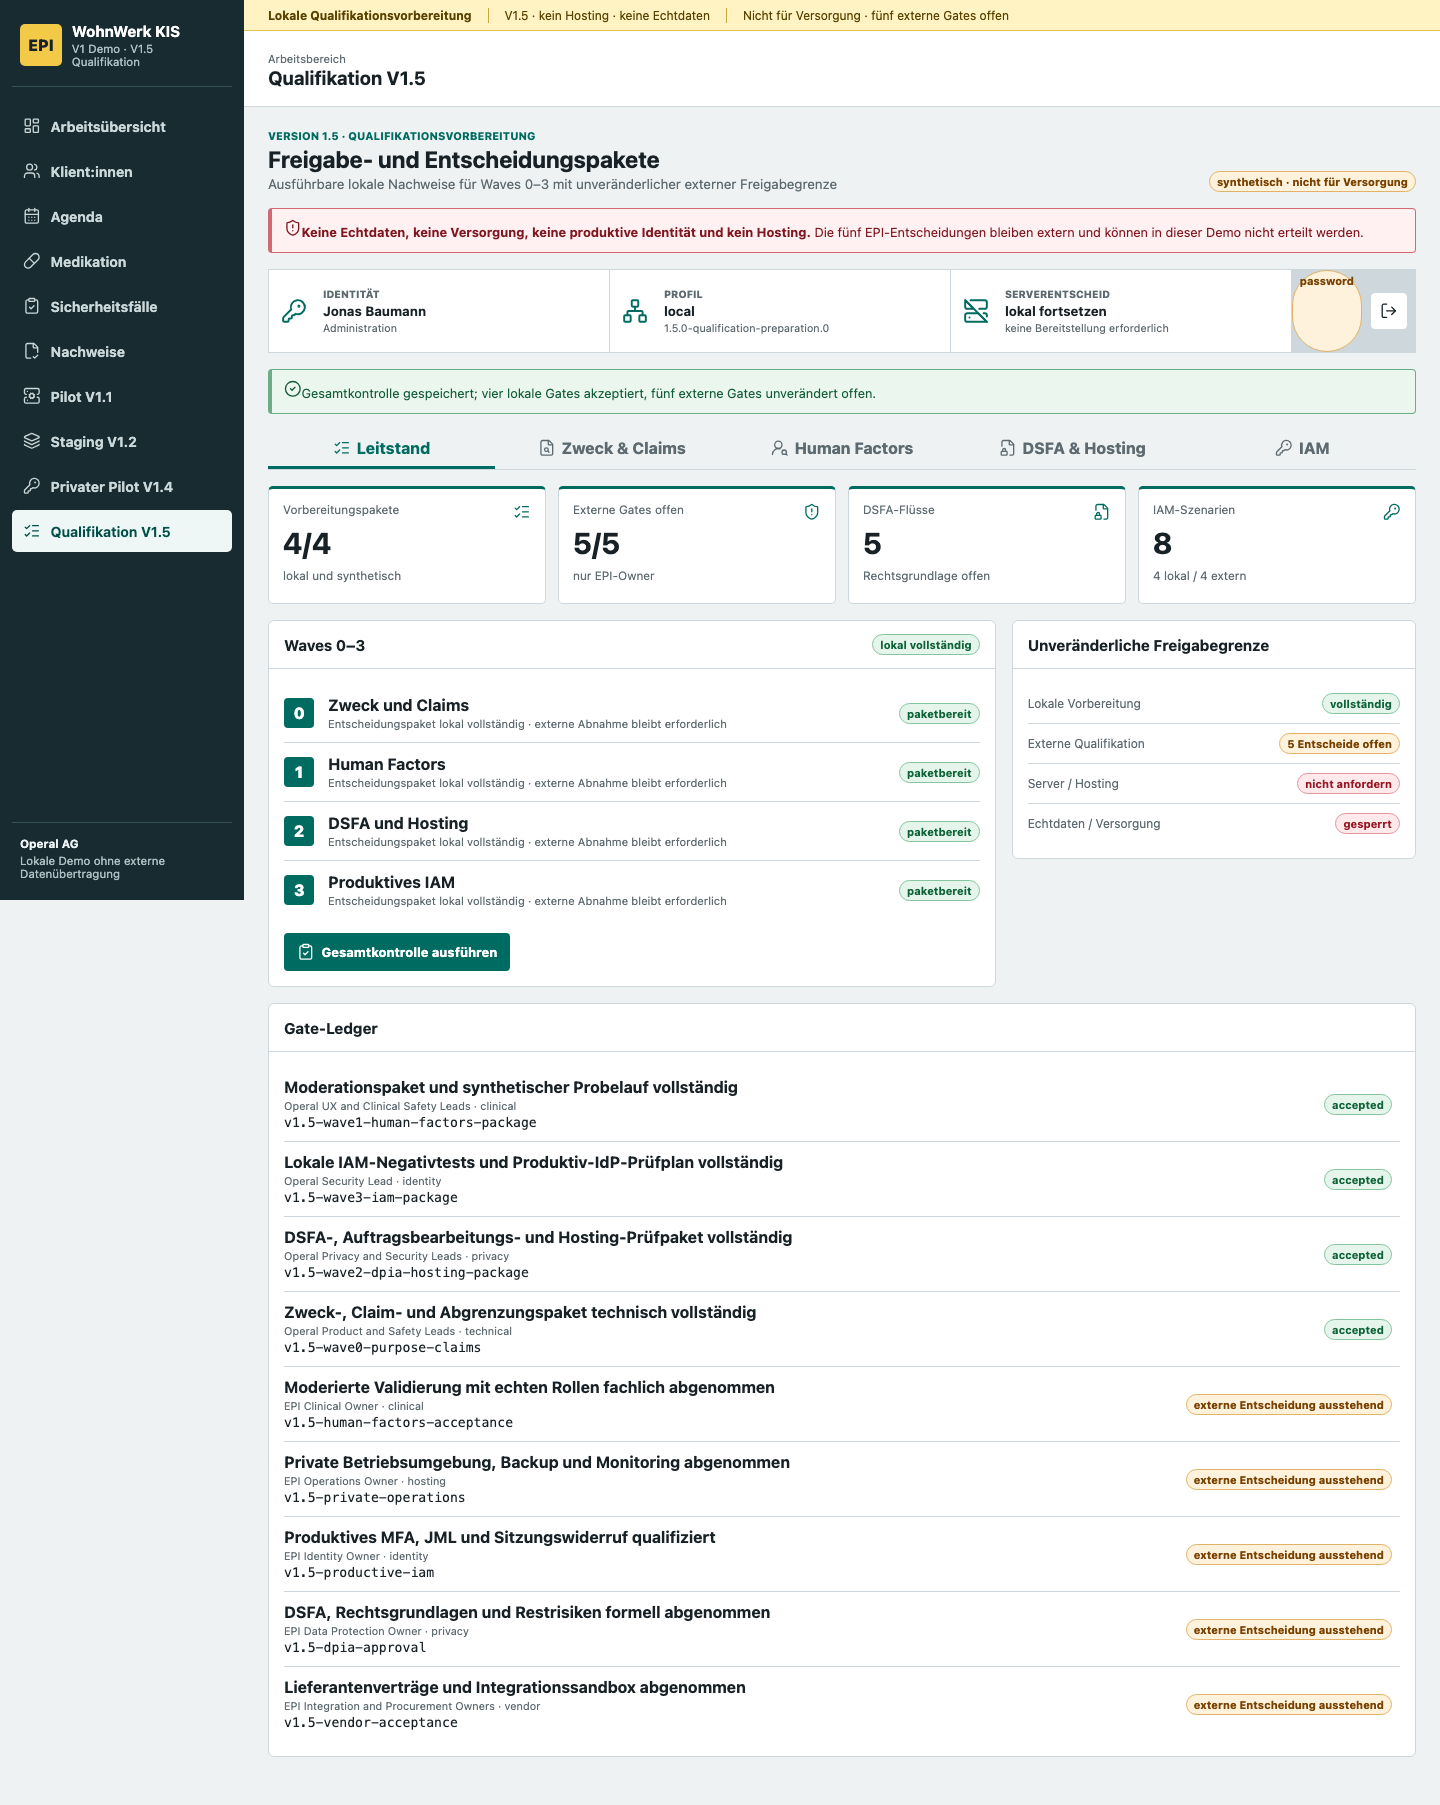The width and height of the screenshot is (1440, 1805).
Task: Open the Agenda section
Action: (x=122, y=217)
